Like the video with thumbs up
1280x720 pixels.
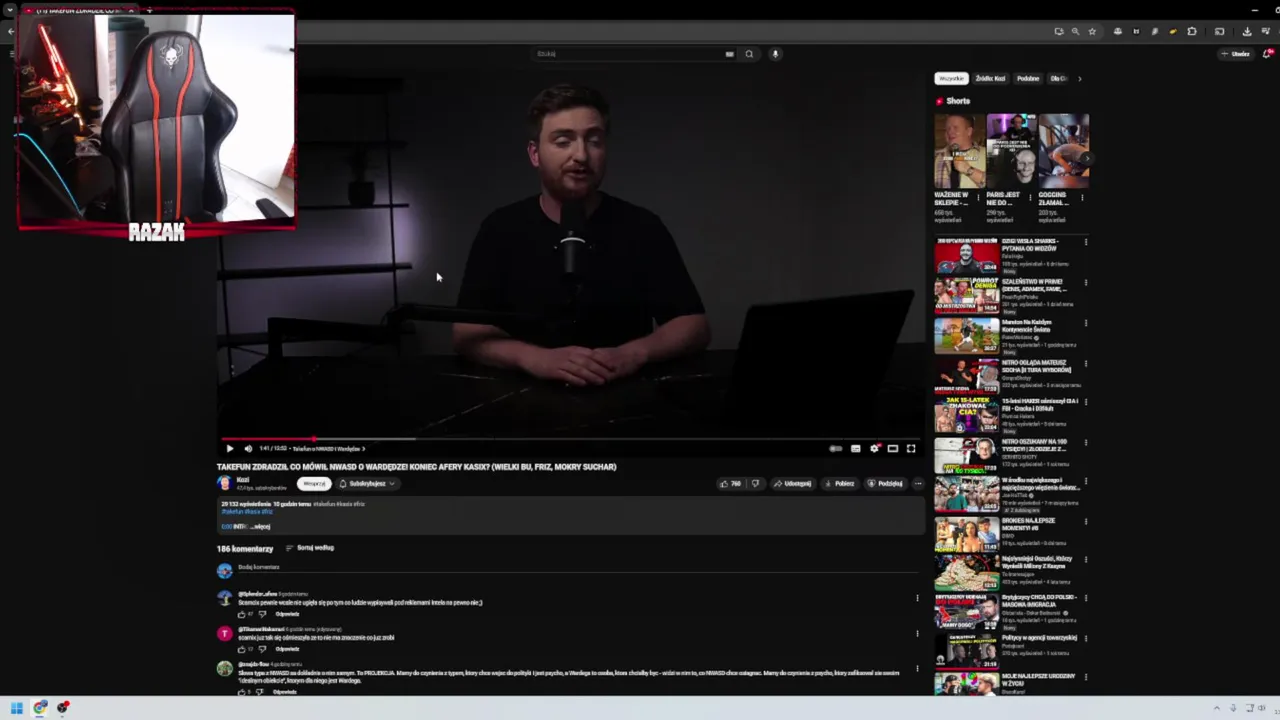[729, 484]
